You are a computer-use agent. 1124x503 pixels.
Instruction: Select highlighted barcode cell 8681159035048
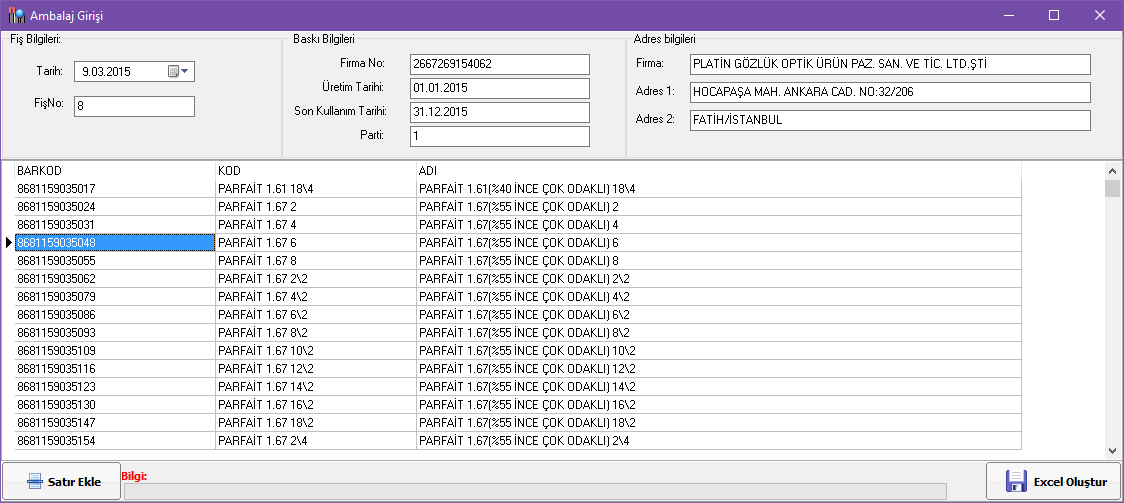pos(115,243)
